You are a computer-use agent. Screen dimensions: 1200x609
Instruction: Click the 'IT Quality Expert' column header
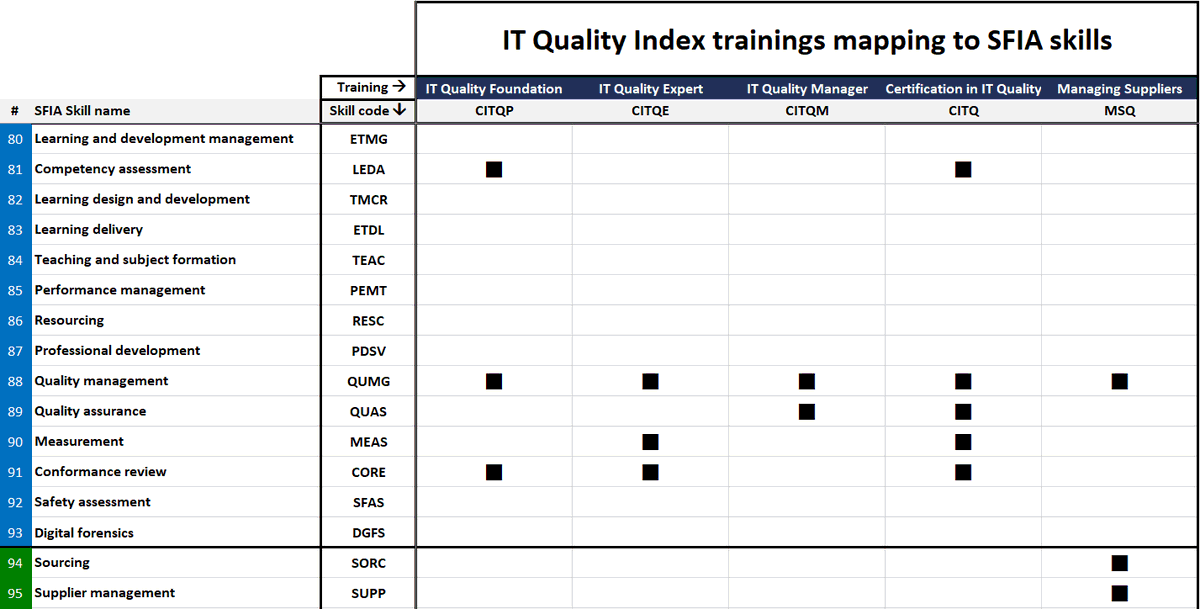click(x=651, y=89)
